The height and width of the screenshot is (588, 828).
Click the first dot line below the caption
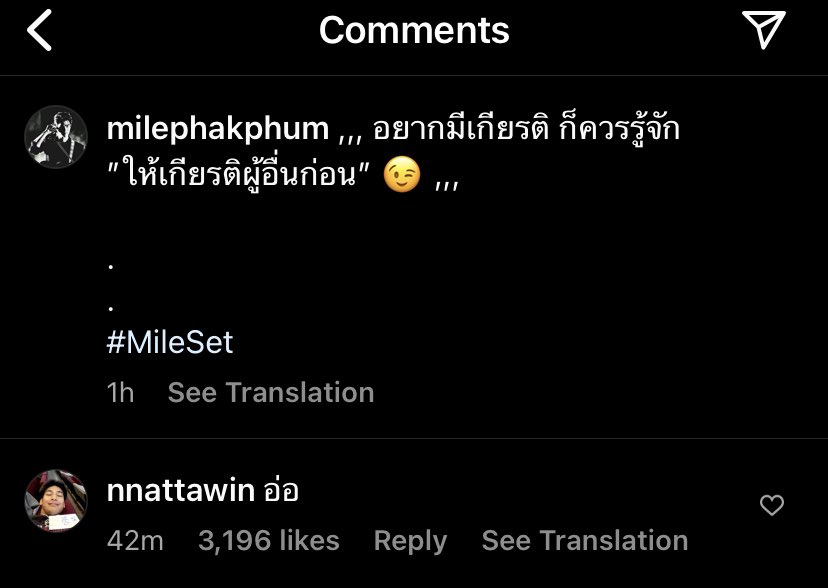coord(110,267)
